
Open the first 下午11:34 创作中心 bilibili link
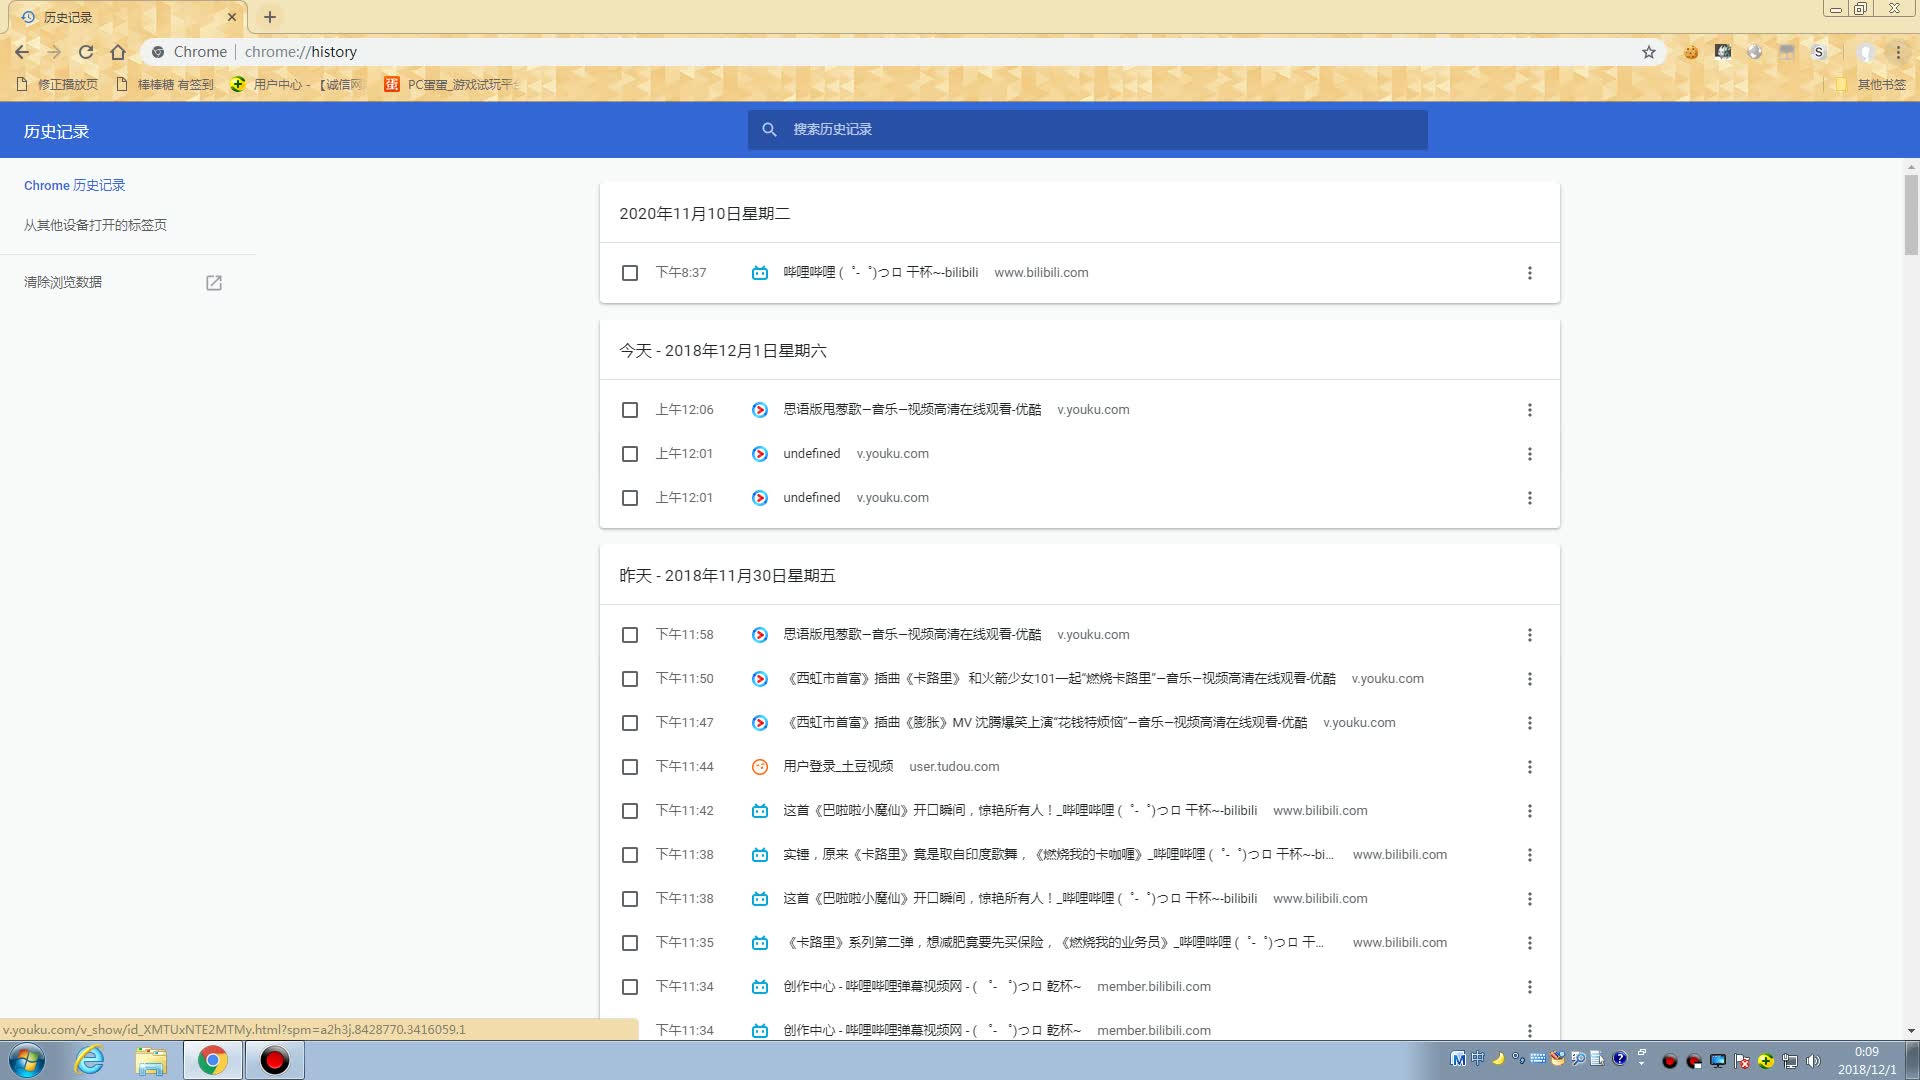pyautogui.click(x=932, y=987)
